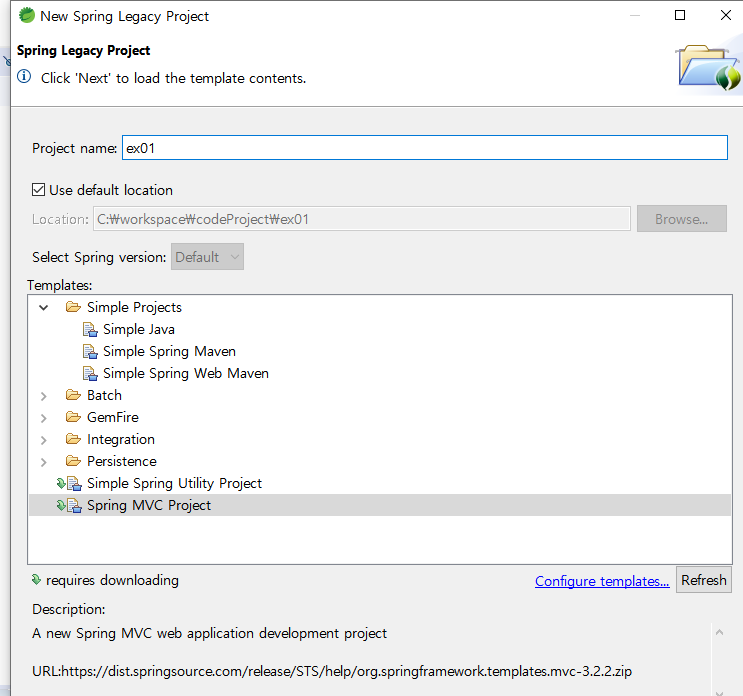
Task: Click the requires downloading legend icon
Action: point(36,579)
